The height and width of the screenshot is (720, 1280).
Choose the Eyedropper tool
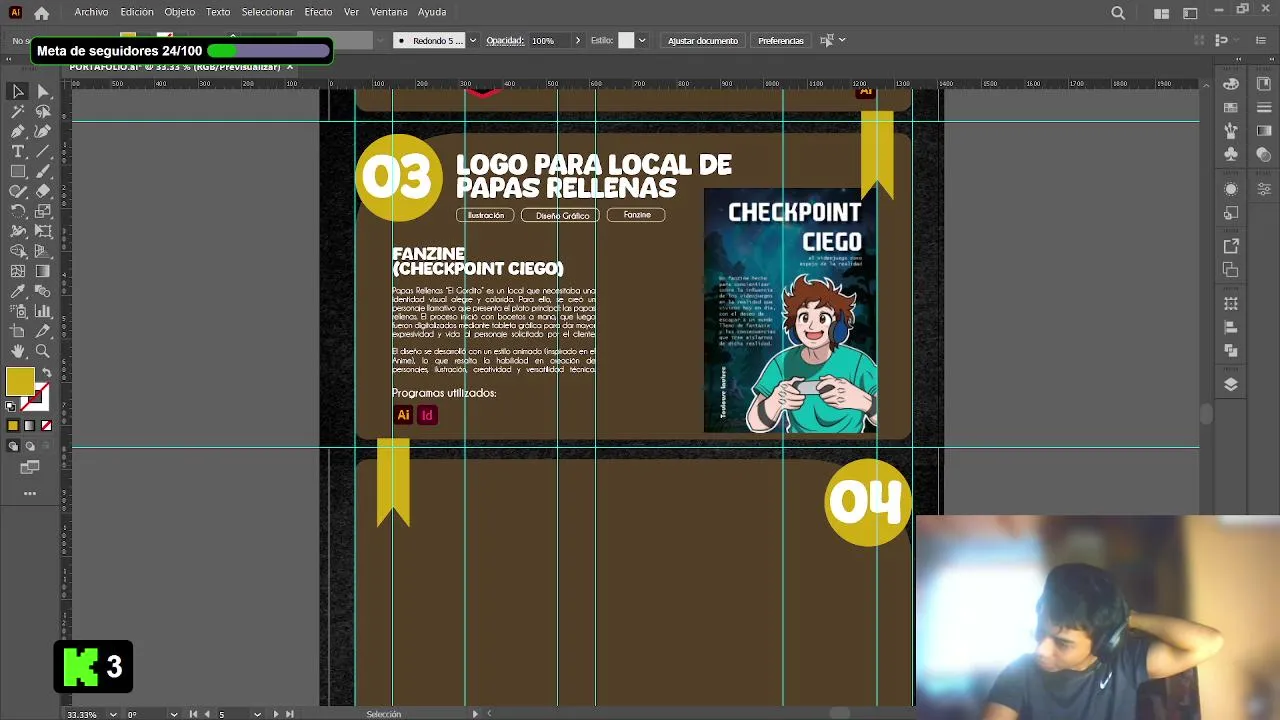click(x=18, y=291)
